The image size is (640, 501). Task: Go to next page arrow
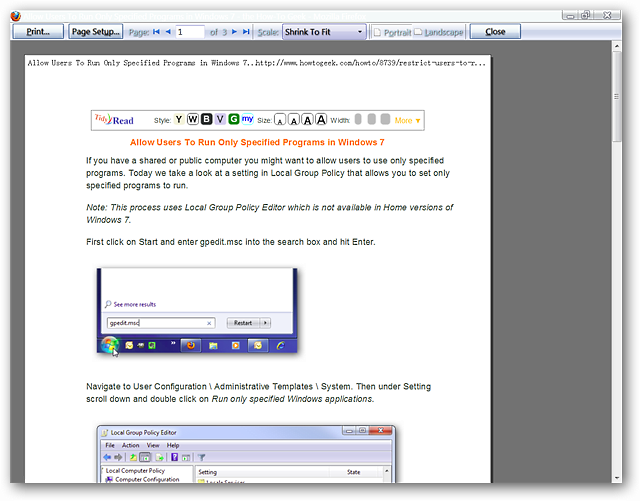234,32
